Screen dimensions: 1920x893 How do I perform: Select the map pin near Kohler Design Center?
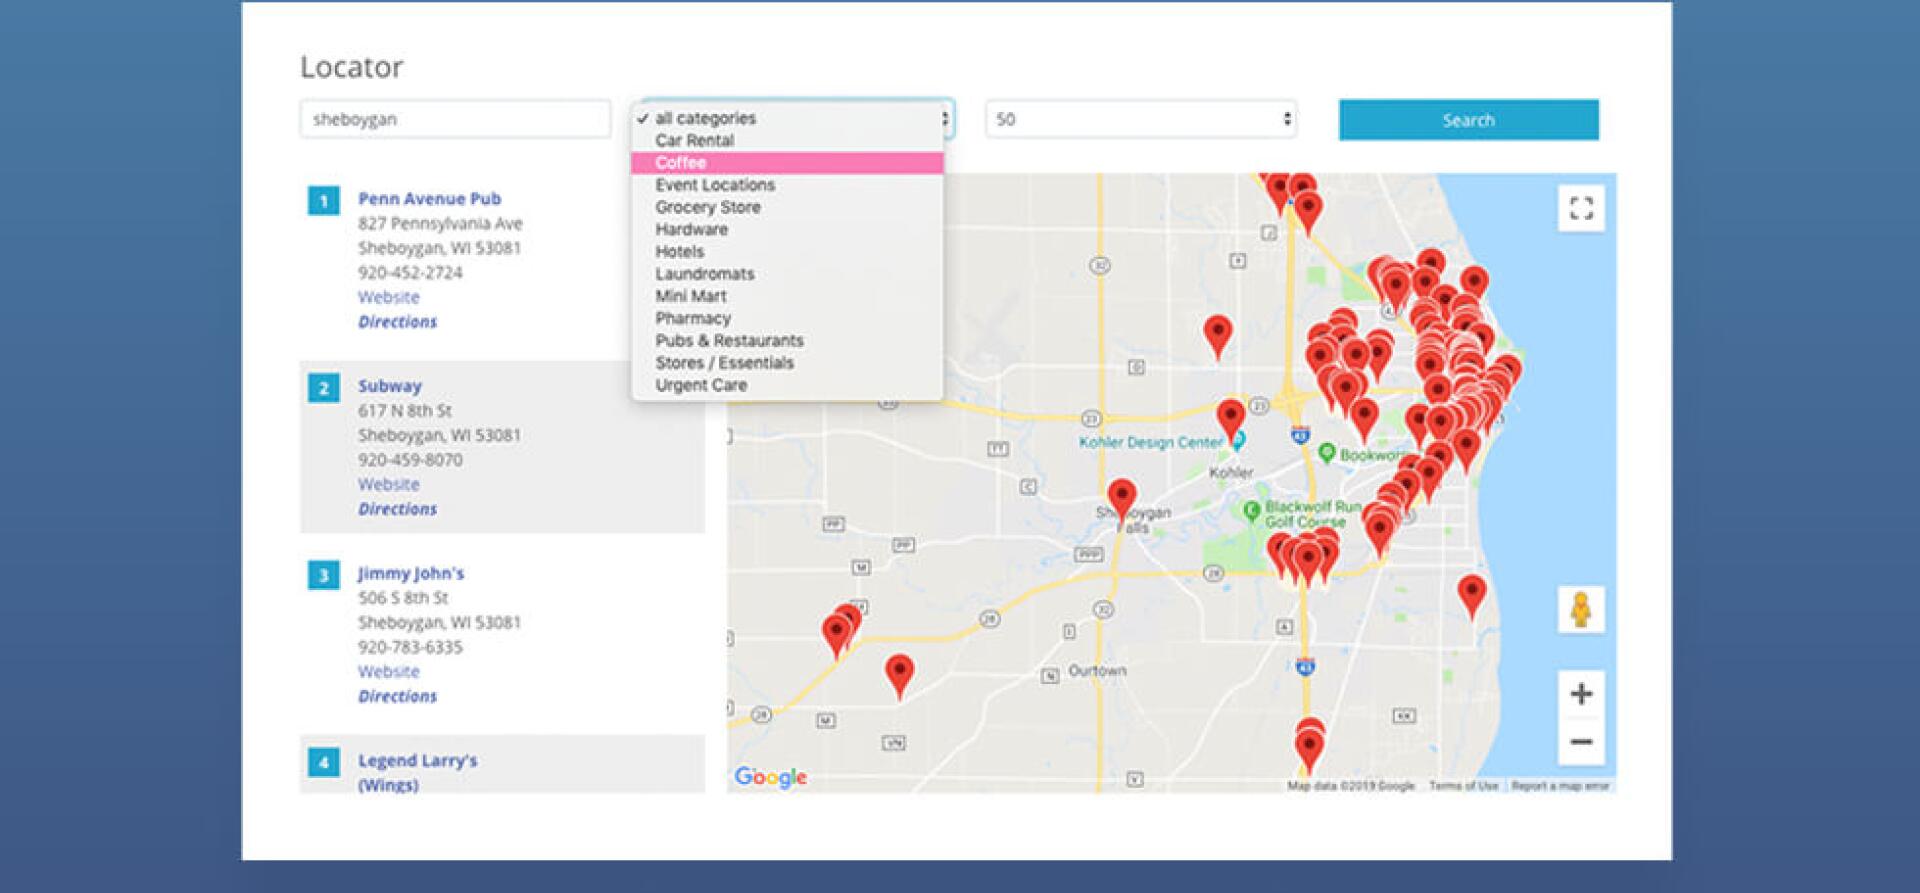[x=1231, y=419]
